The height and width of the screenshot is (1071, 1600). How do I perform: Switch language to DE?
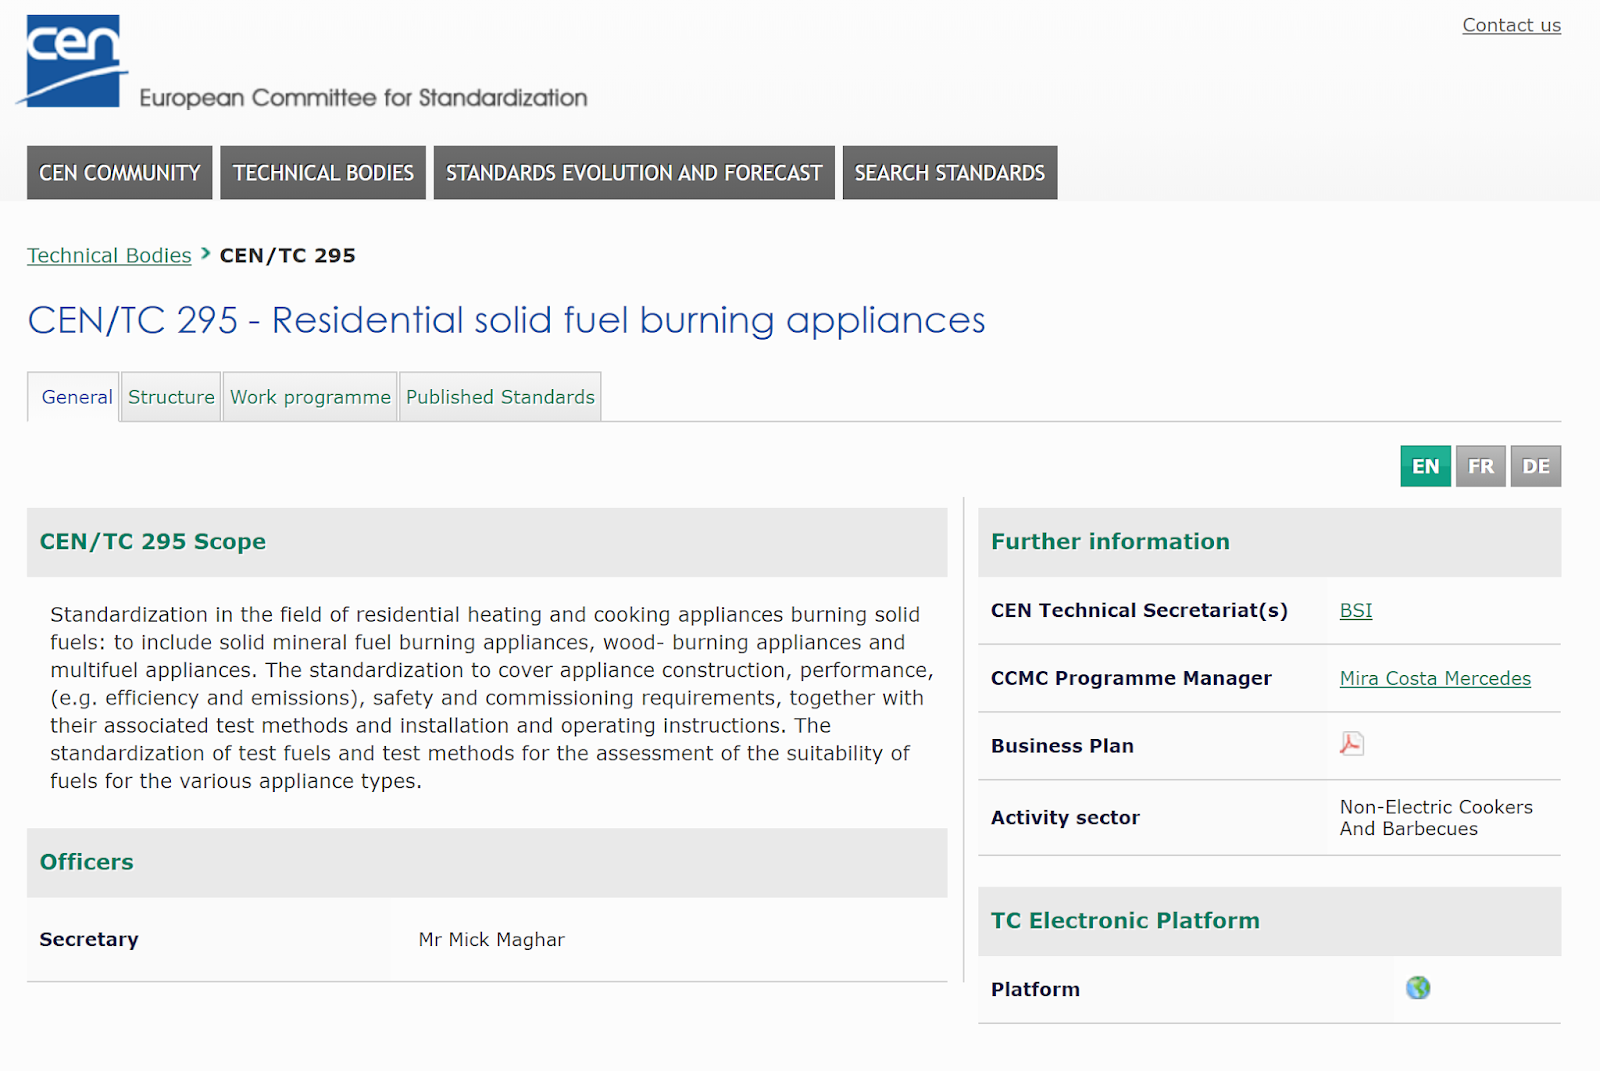(1535, 466)
